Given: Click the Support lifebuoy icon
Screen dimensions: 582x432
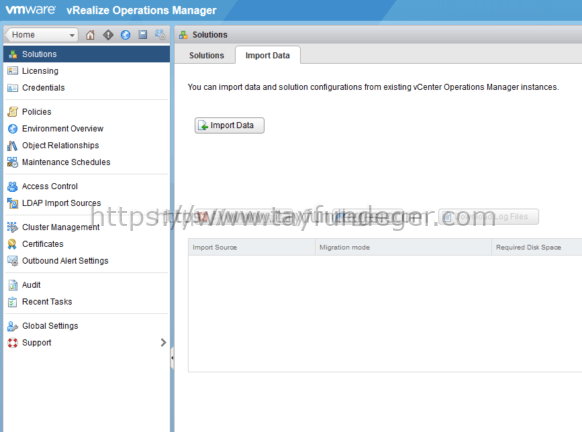Looking at the screenshot, I should coord(13,343).
